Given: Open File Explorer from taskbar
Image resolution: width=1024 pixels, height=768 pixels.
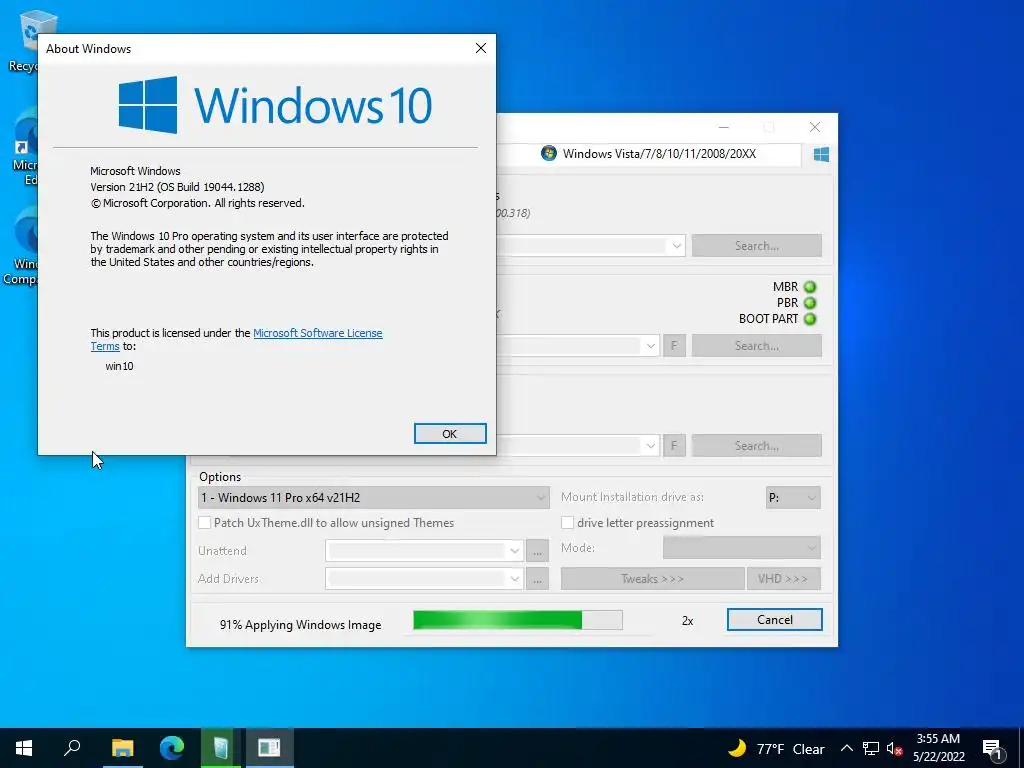Looking at the screenshot, I should pyautogui.click(x=122, y=748).
